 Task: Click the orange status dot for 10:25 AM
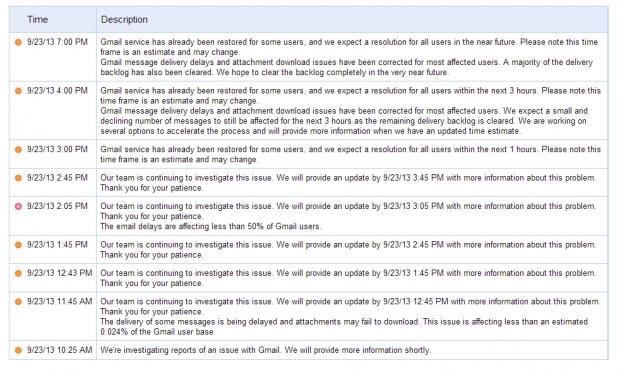[x=18, y=350]
